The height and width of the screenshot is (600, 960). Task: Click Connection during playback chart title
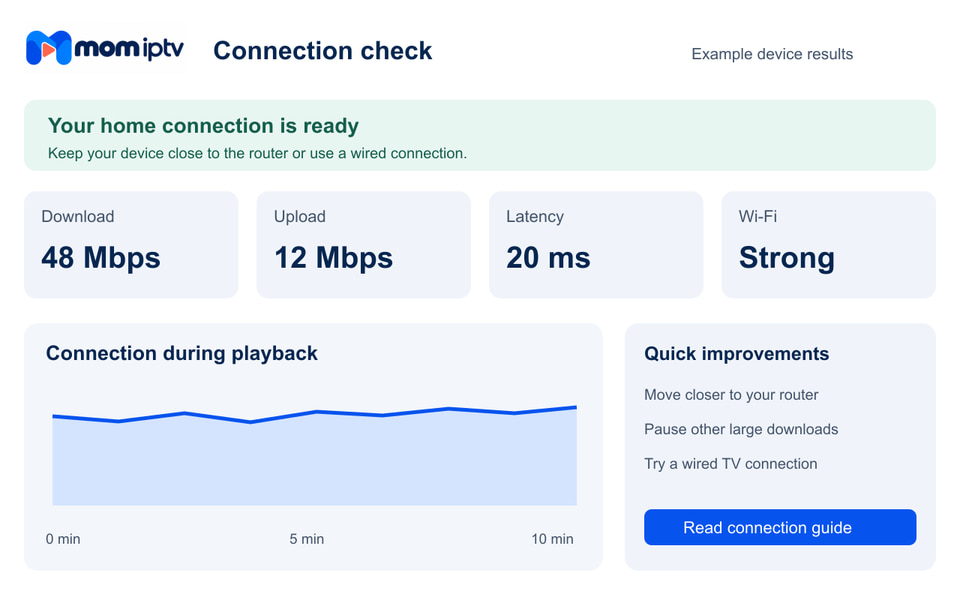click(x=182, y=353)
